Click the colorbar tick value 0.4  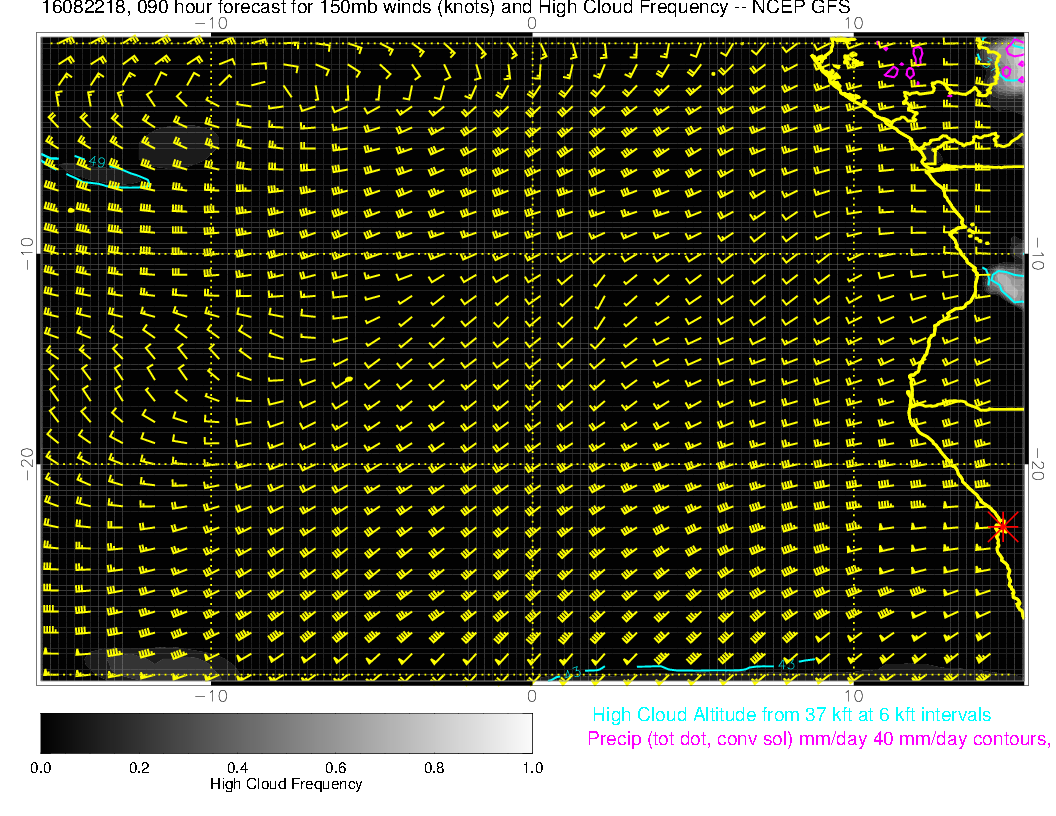coord(238,768)
